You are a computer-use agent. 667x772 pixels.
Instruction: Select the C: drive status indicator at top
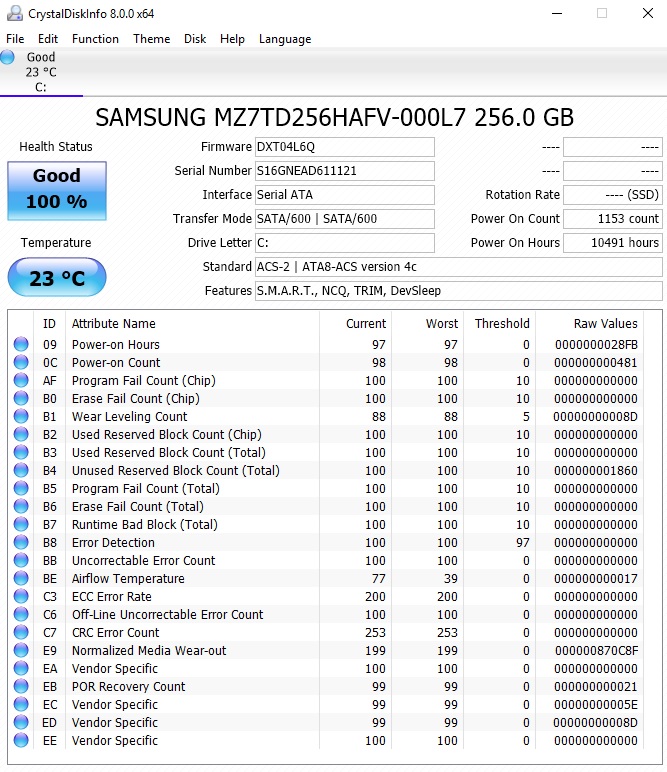click(x=41, y=72)
